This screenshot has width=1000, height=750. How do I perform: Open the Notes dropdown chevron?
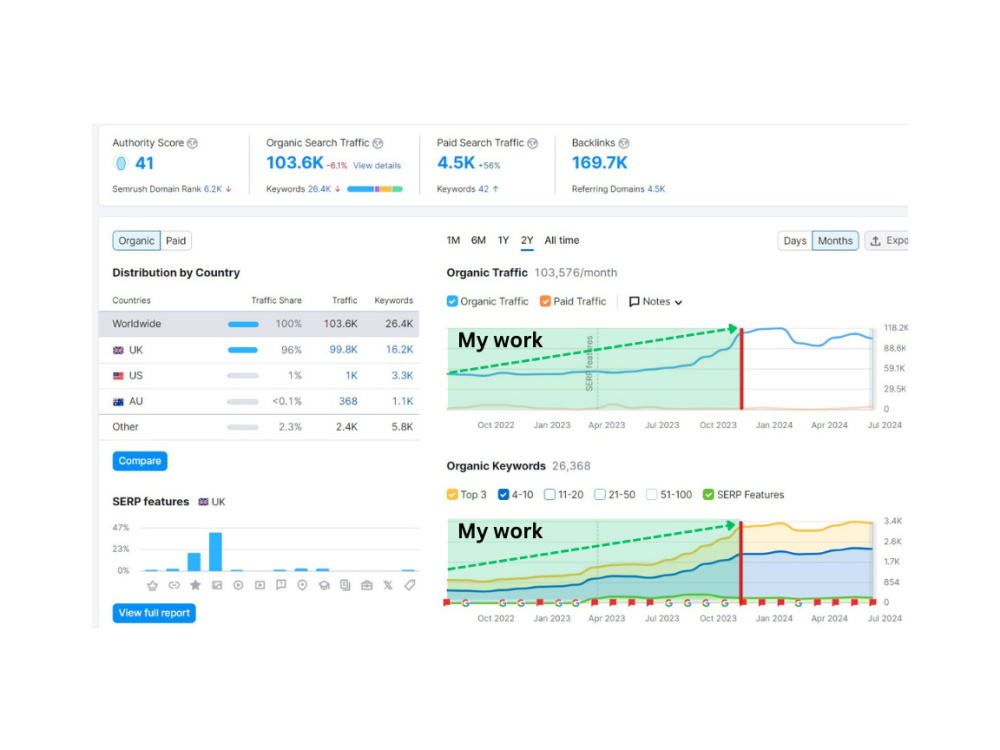679,302
